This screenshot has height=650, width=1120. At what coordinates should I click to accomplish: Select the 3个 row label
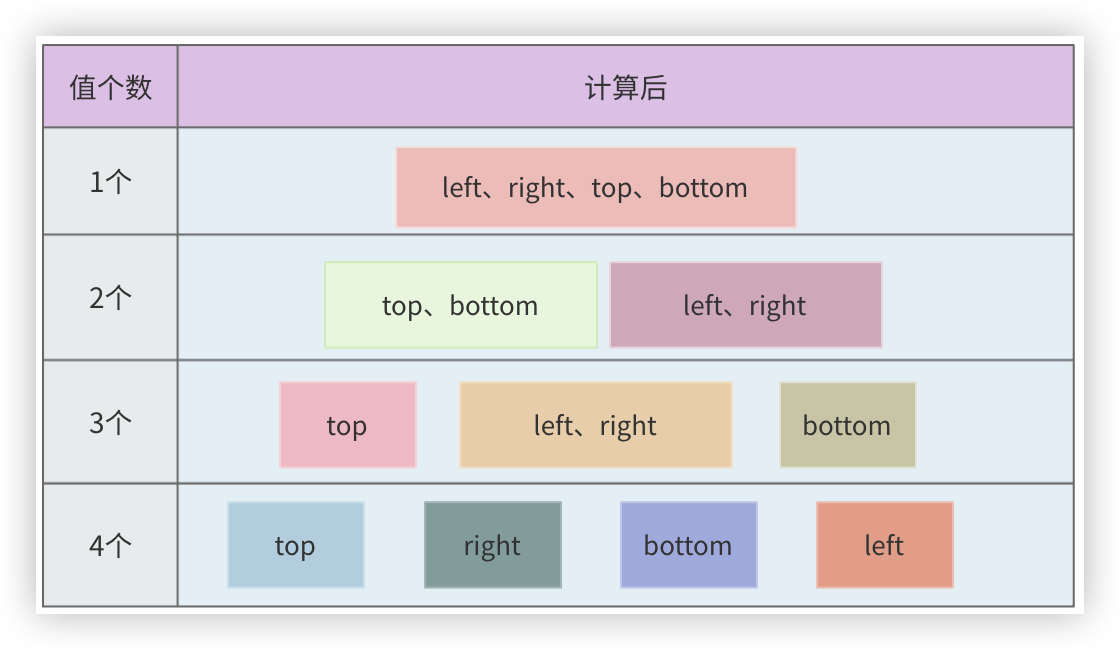[110, 422]
